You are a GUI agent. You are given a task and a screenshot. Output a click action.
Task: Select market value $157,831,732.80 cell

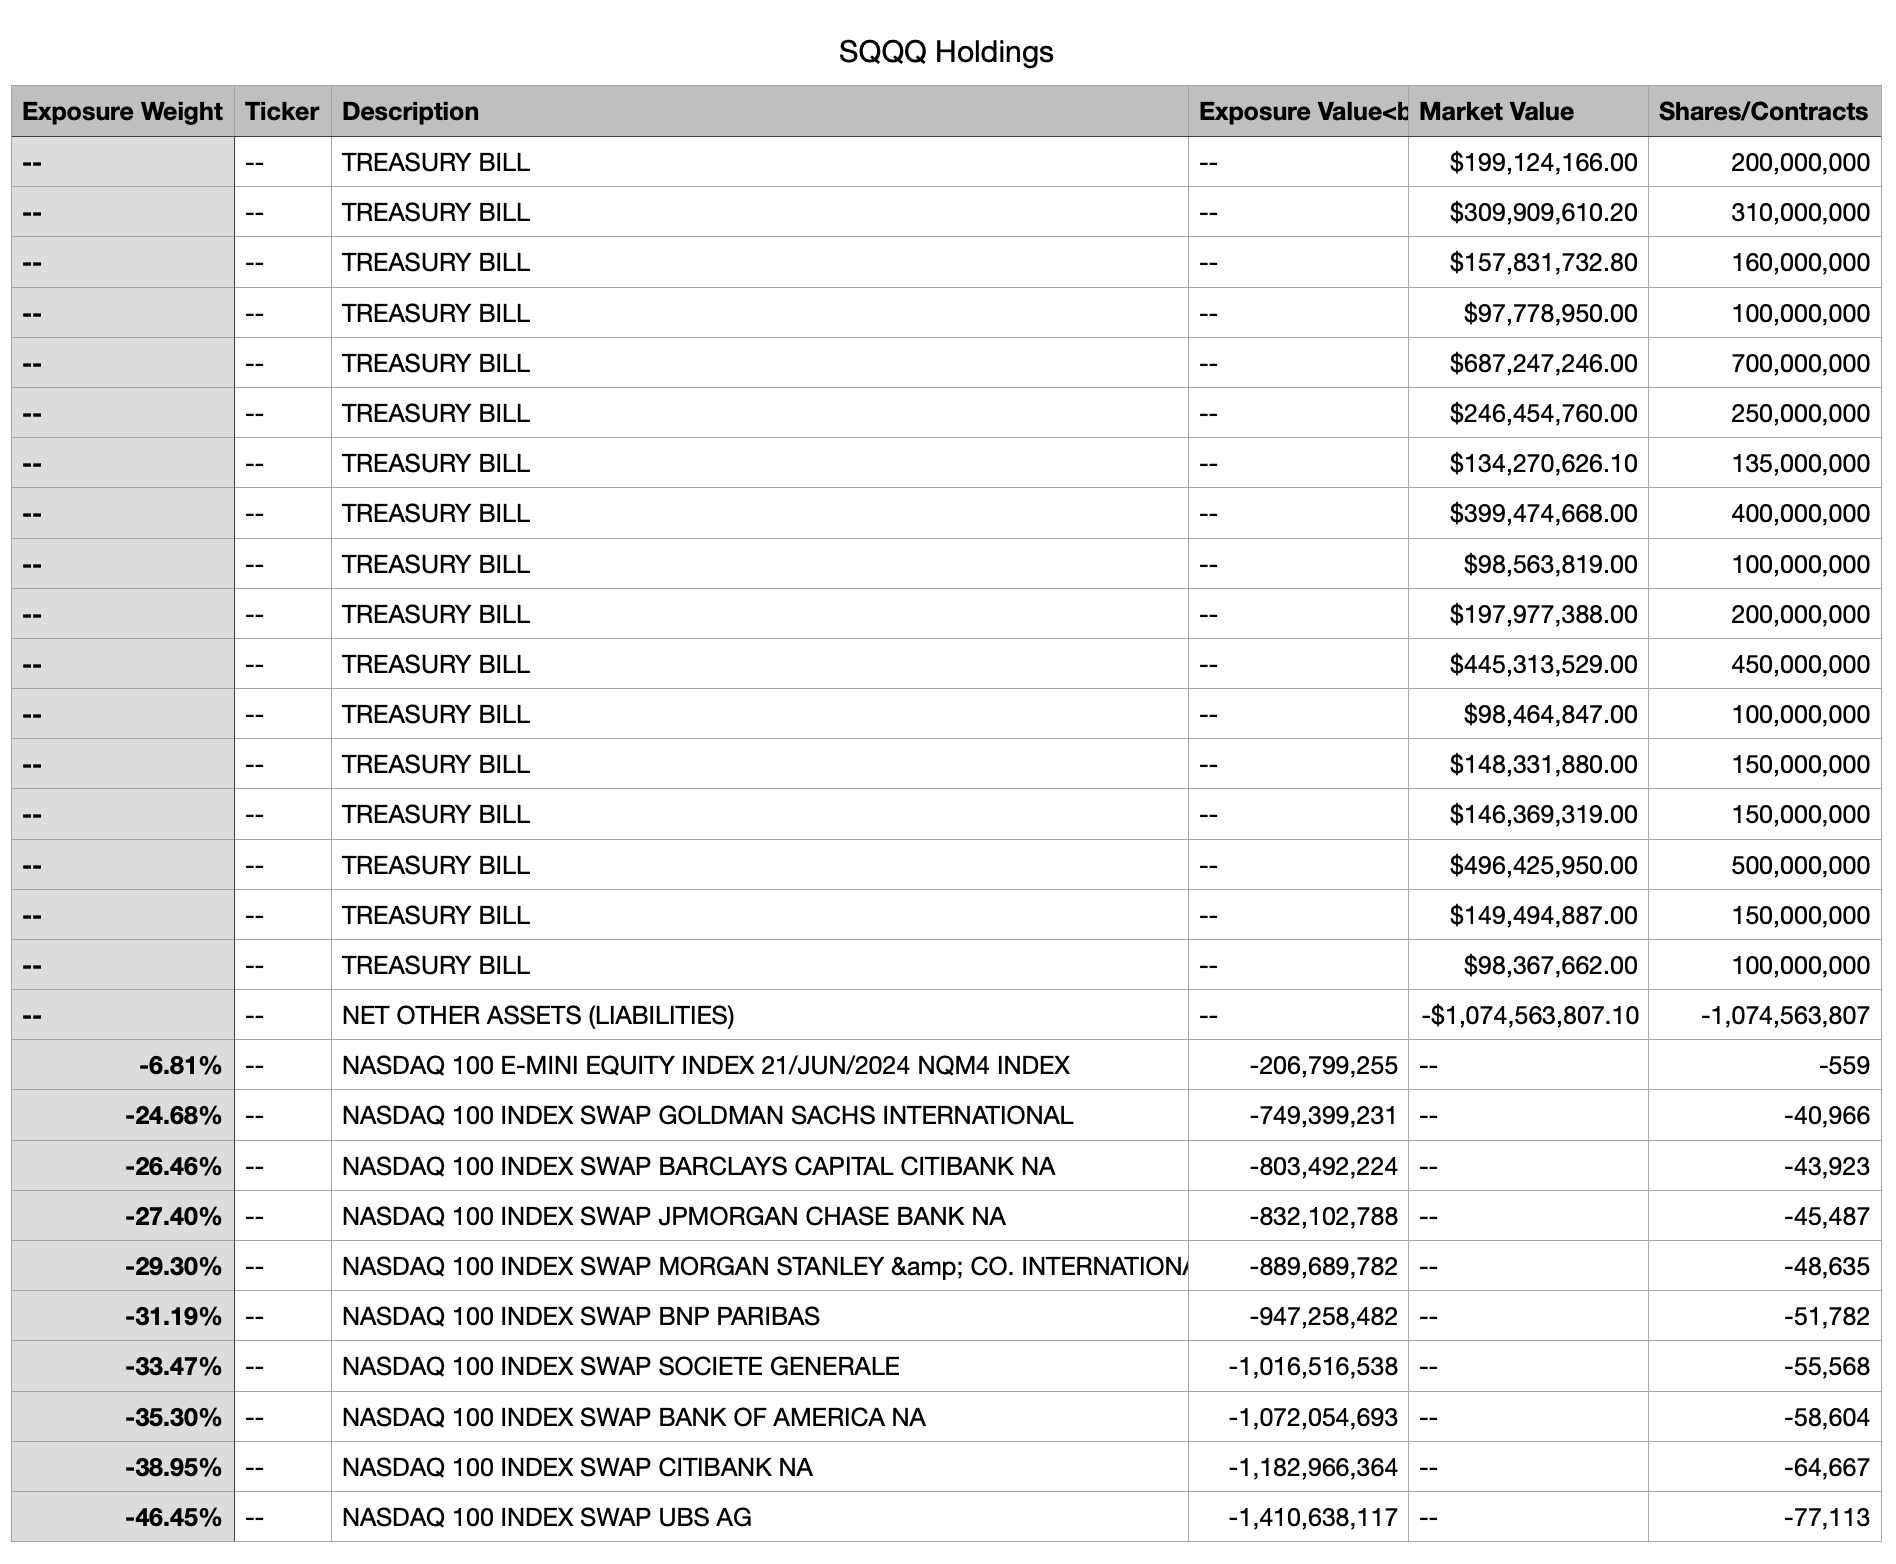[x=1528, y=262]
